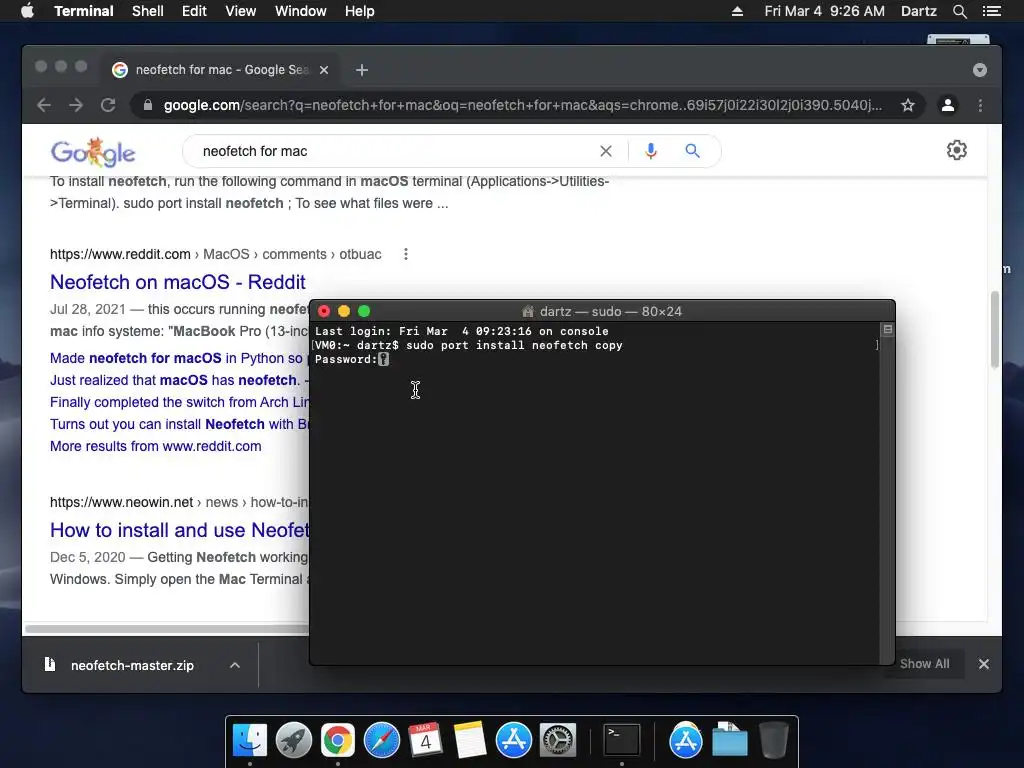Open Finally completed the switch from Arch link
This screenshot has height=768, width=1024.
(x=178, y=402)
